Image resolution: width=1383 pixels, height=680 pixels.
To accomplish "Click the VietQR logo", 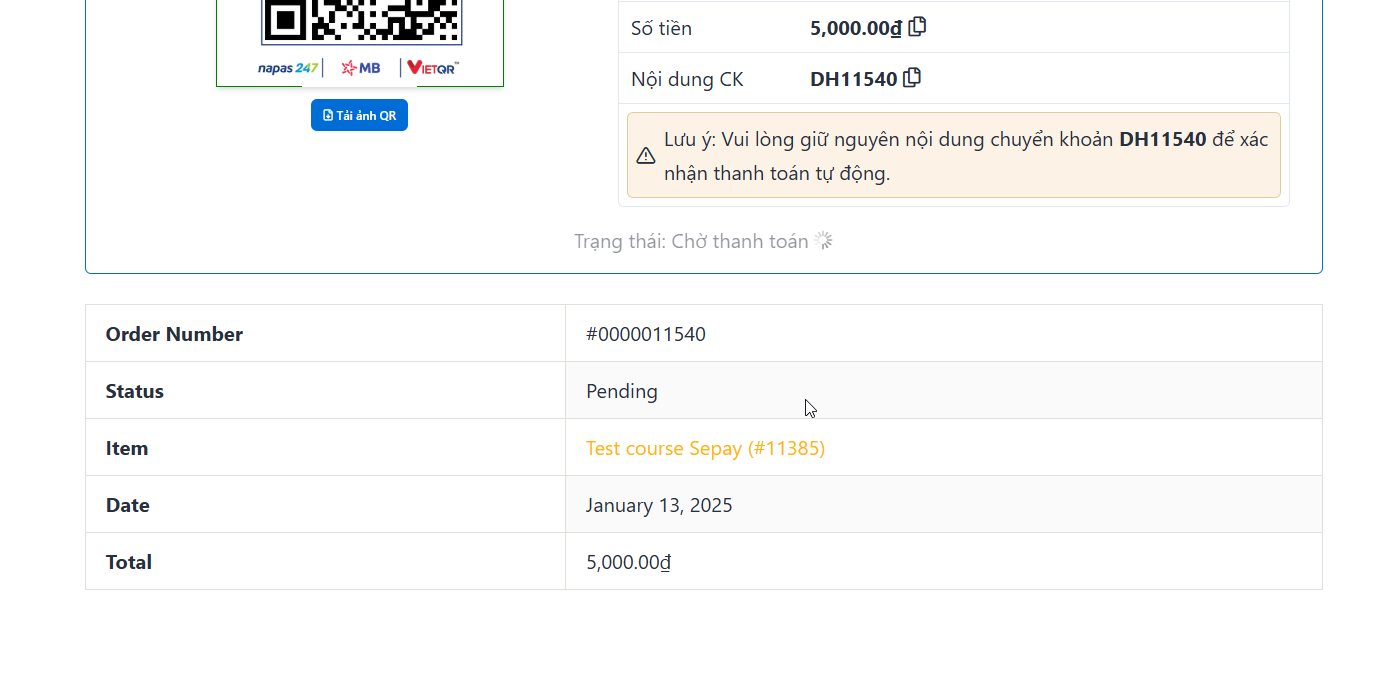I will [433, 68].
